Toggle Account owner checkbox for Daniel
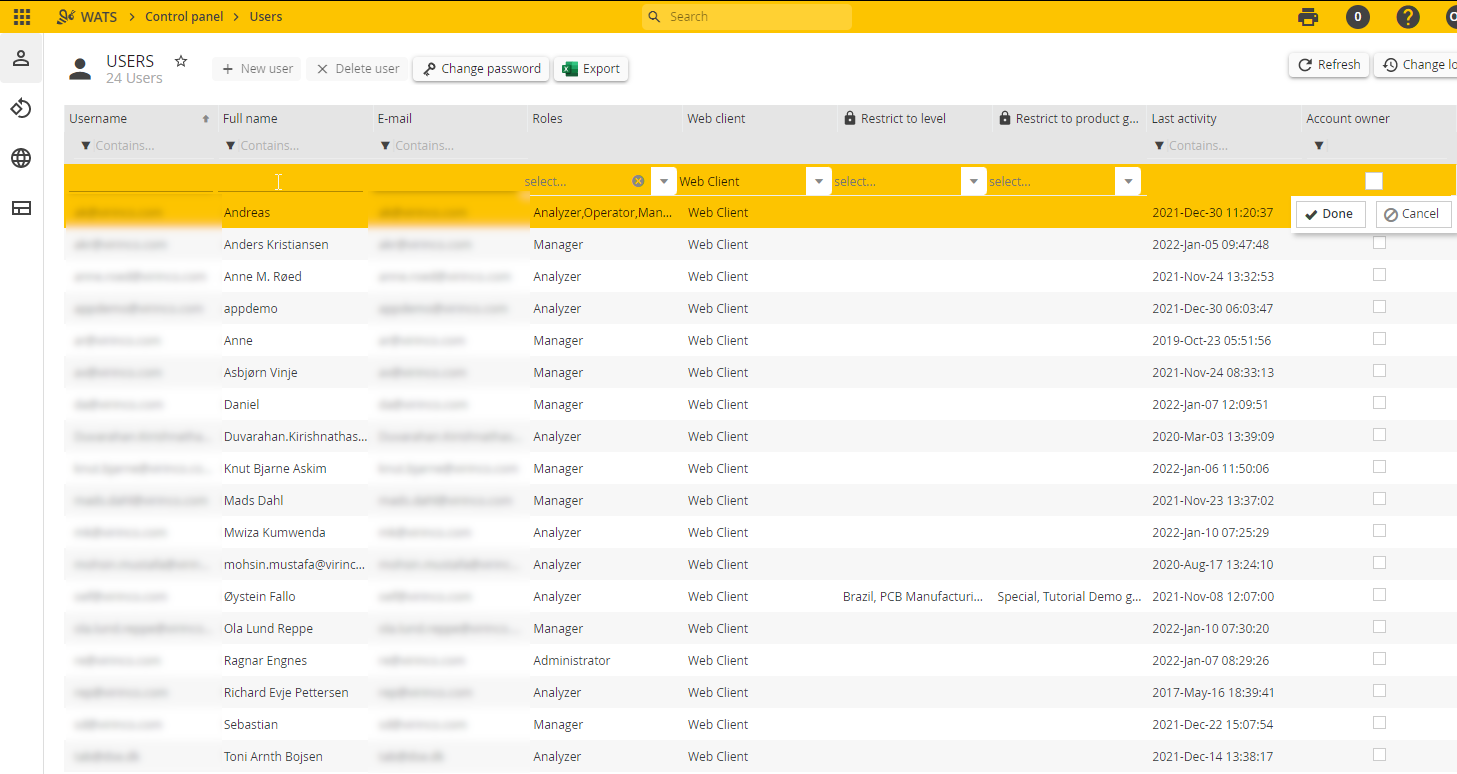Viewport: 1457px width, 774px height. click(x=1379, y=403)
